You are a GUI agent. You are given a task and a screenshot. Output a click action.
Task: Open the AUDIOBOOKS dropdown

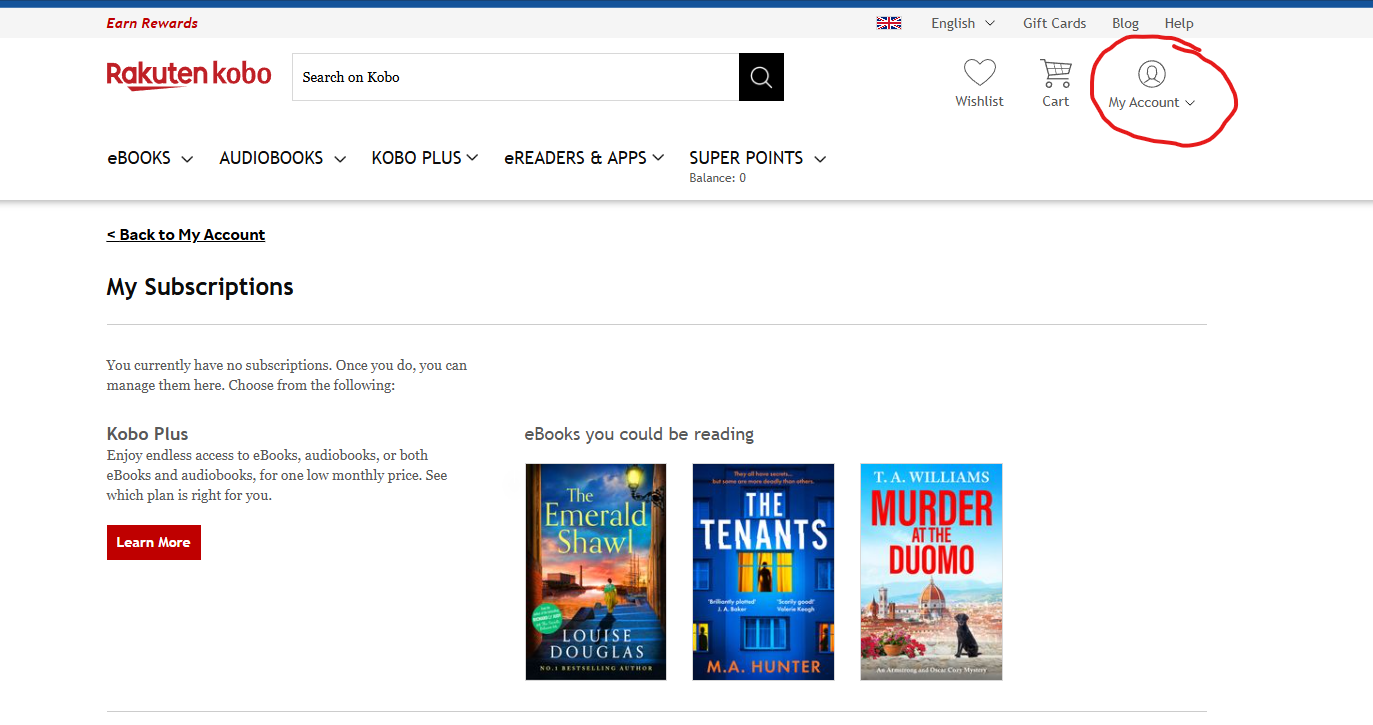coord(280,157)
